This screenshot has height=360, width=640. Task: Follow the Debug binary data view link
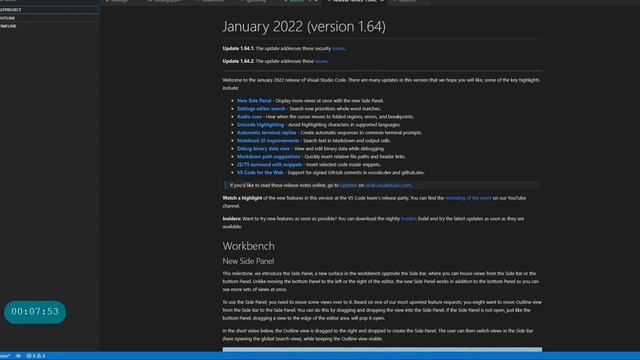[263, 149]
